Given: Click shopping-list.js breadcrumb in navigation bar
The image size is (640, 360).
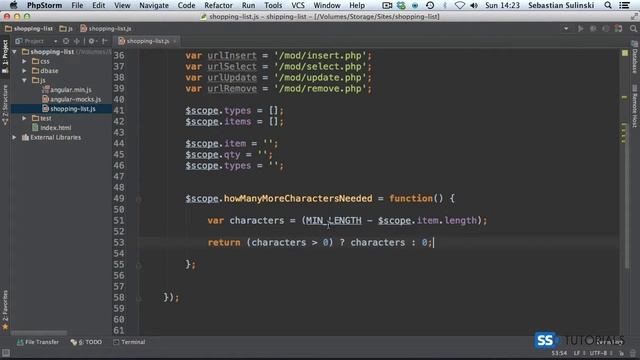Looking at the screenshot, I should [106, 29].
